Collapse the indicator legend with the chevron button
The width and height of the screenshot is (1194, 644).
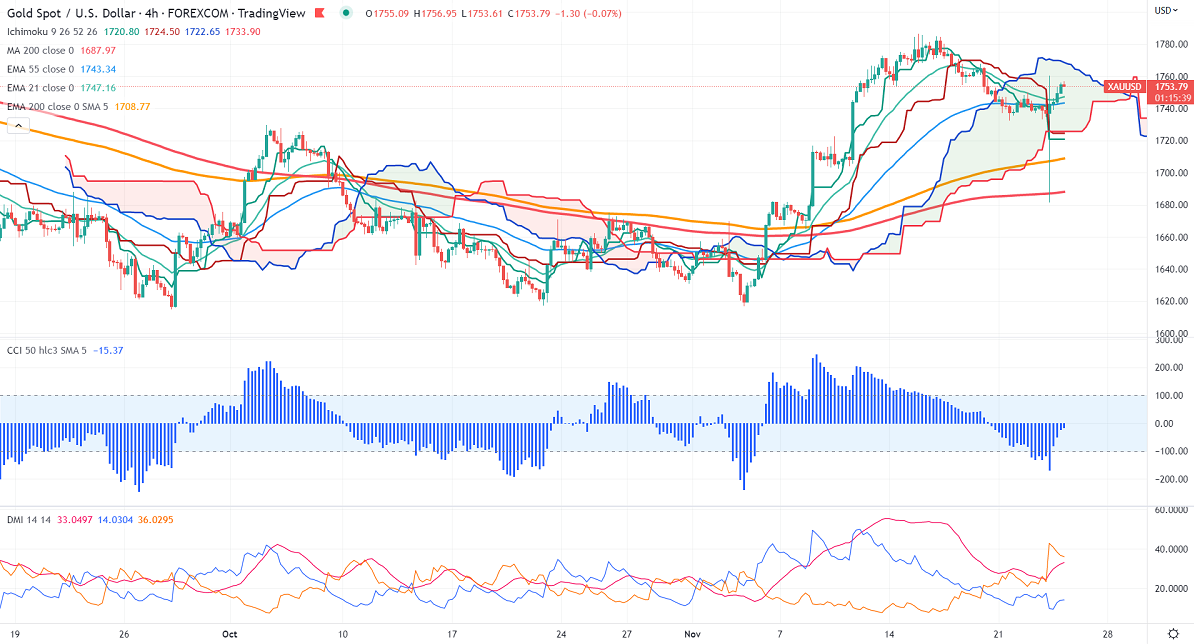click(18, 126)
